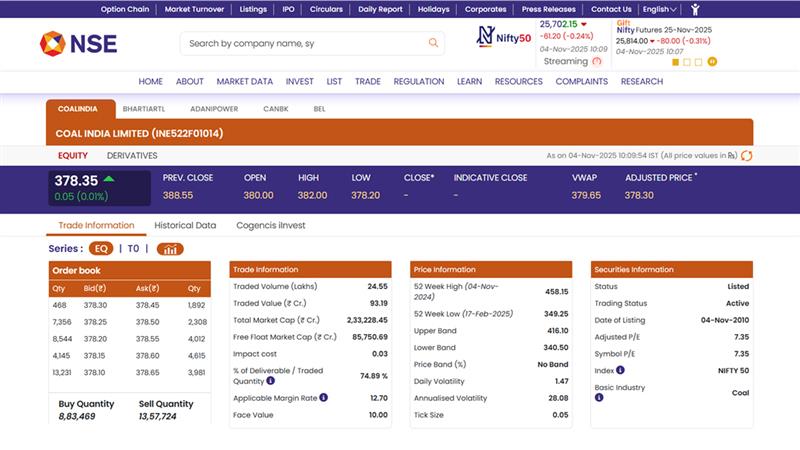This screenshot has width=800, height=450.
Task: Refresh quote data with orange reload icon
Action: coord(746,155)
